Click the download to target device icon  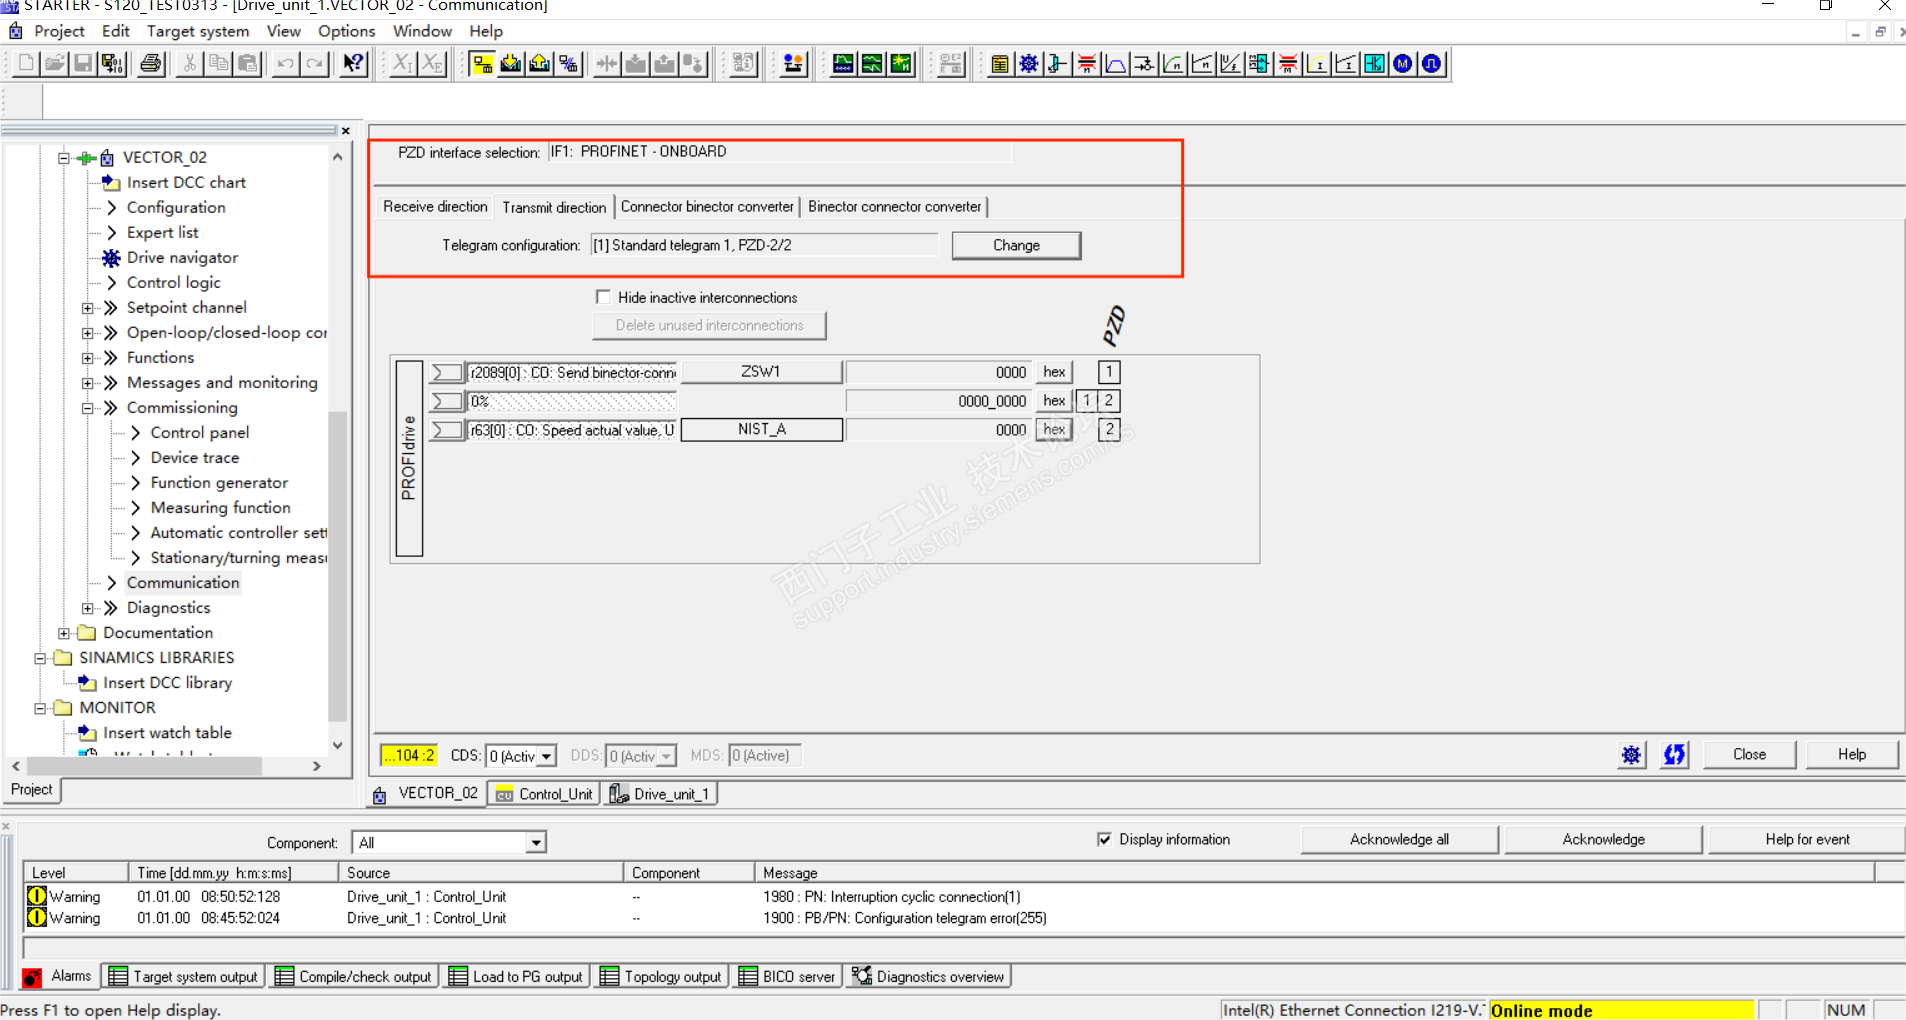pos(511,64)
